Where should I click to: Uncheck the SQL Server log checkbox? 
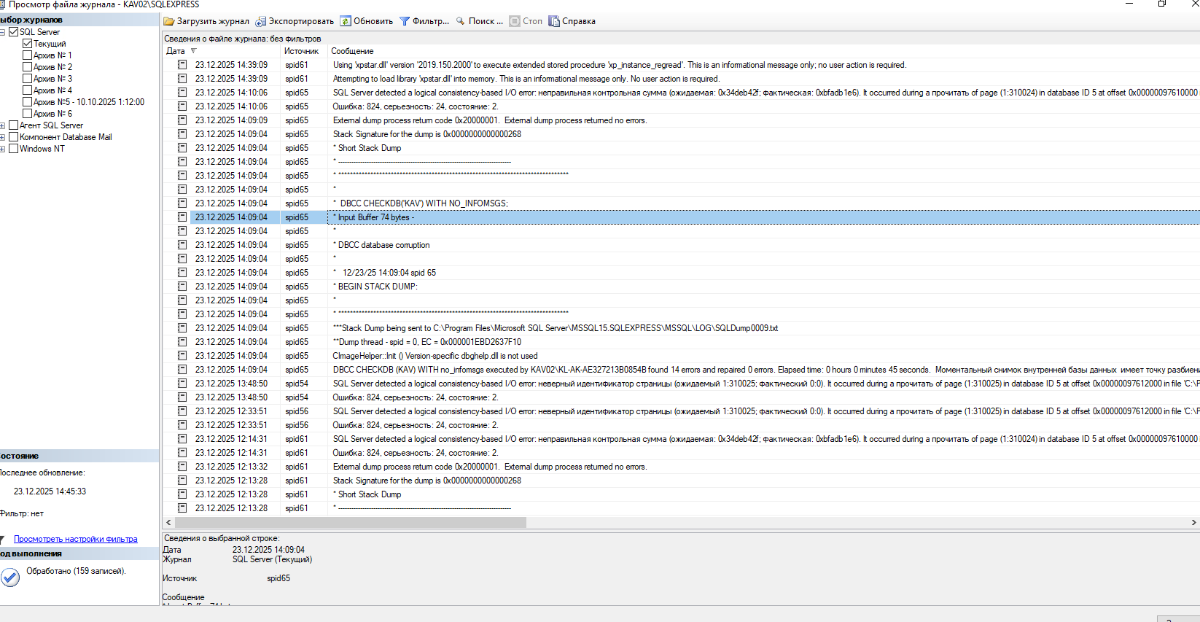14,32
